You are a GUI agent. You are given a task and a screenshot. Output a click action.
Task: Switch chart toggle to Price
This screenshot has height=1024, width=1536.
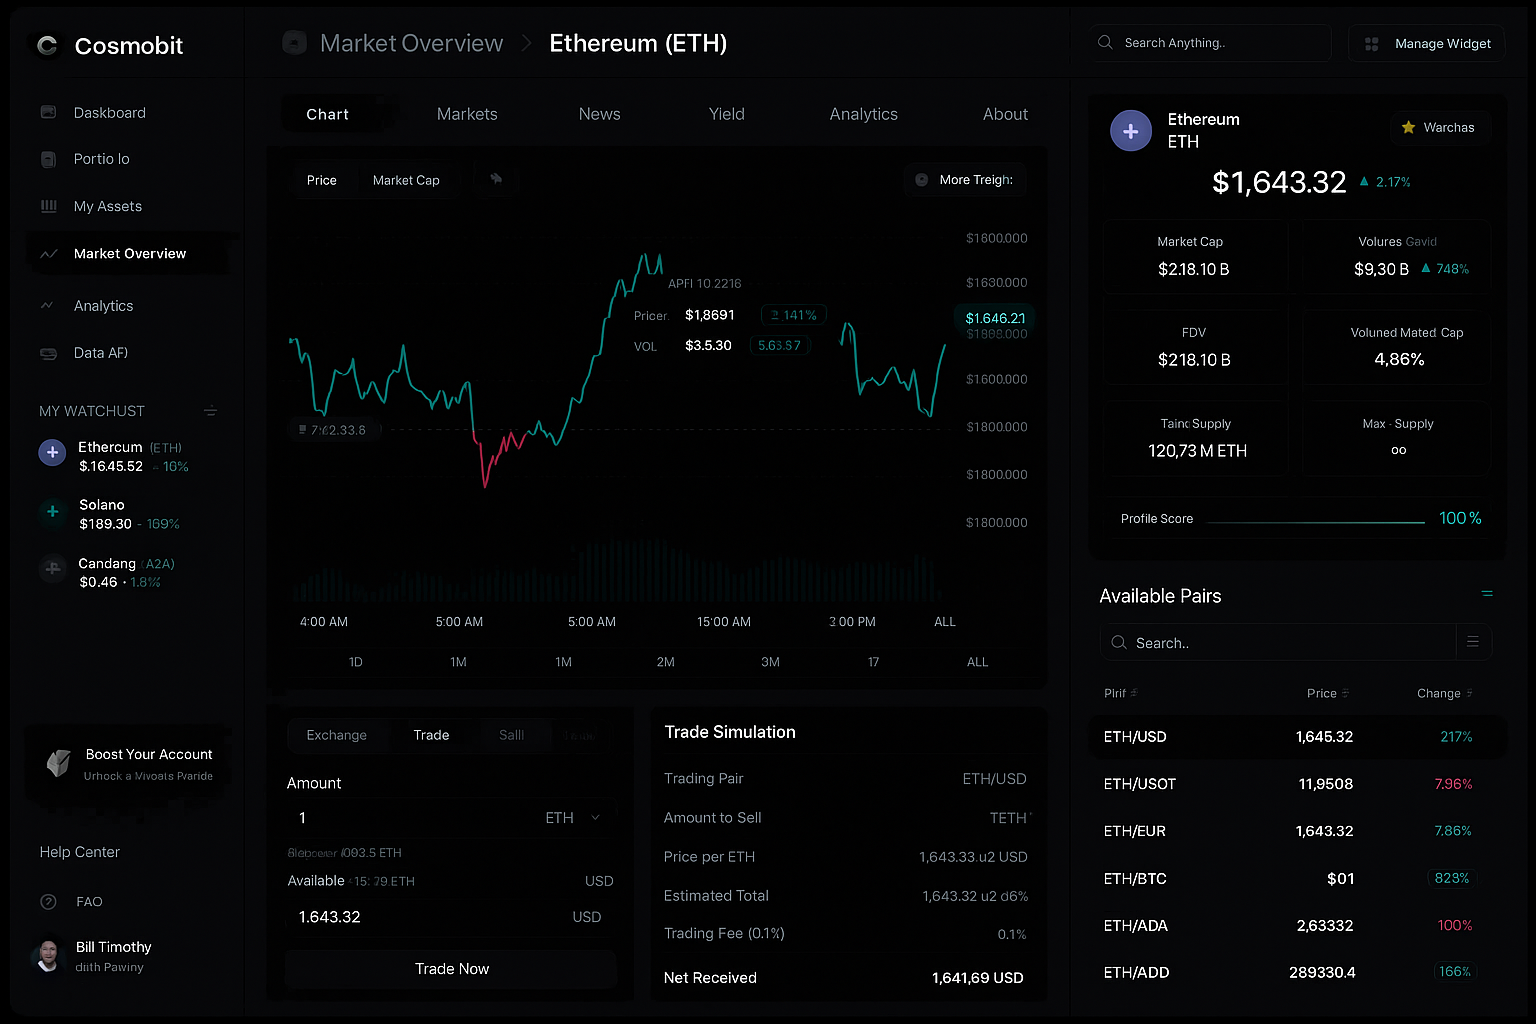click(x=321, y=180)
